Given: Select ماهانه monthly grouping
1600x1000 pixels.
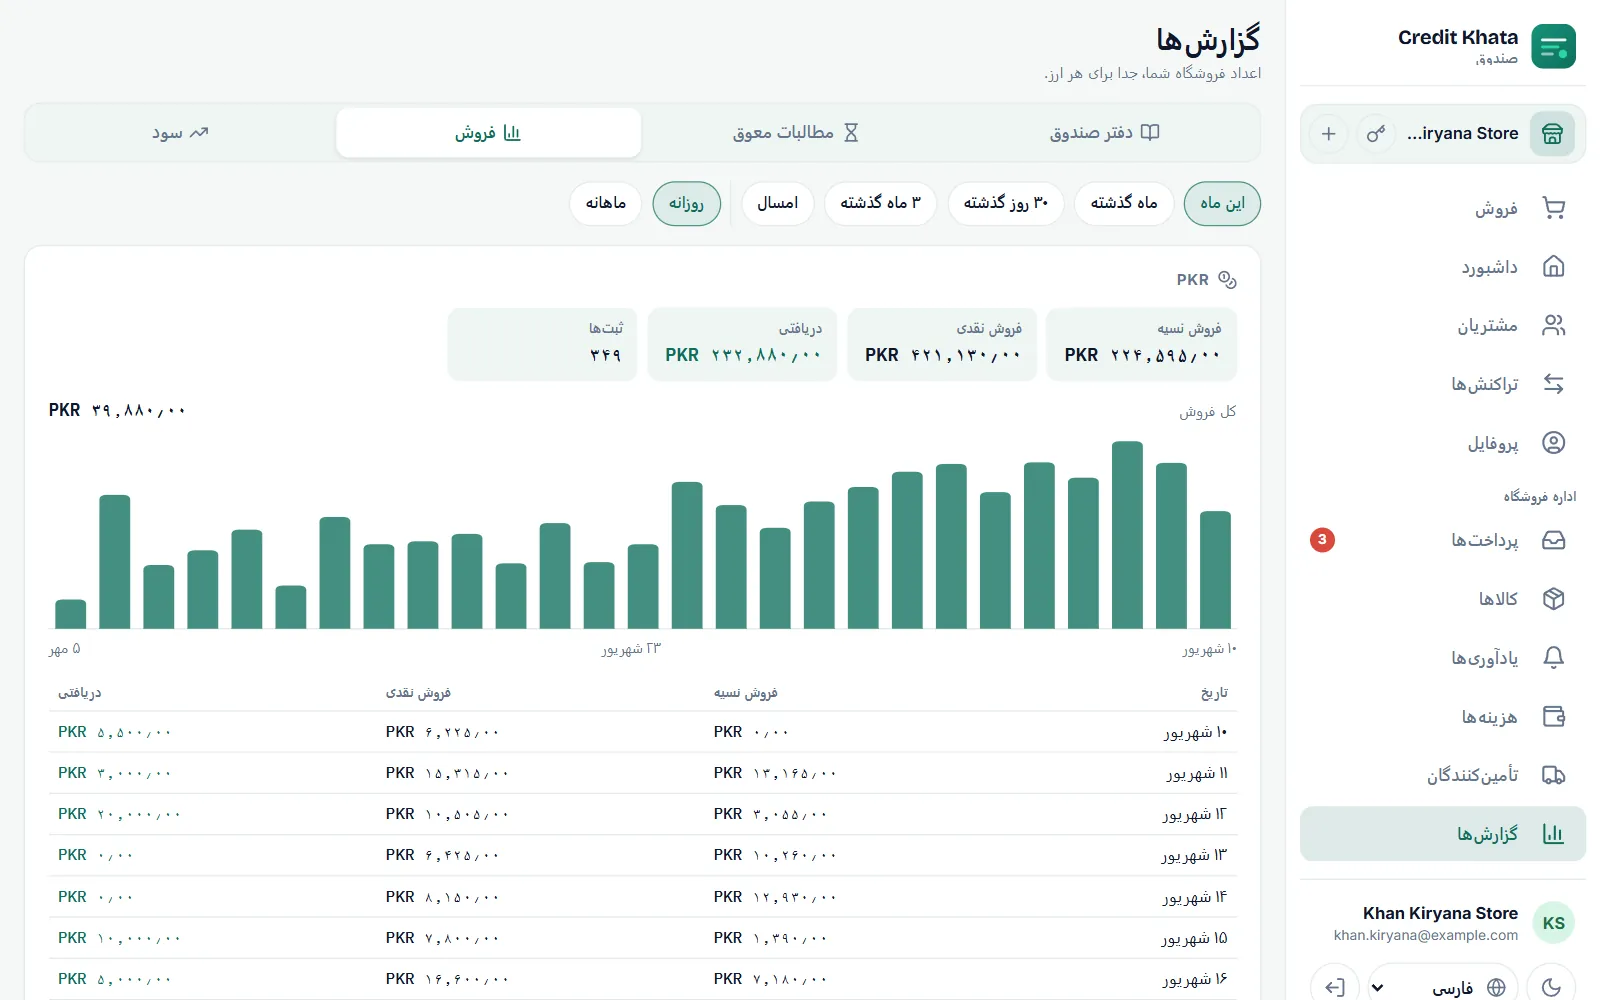Looking at the screenshot, I should coord(606,203).
